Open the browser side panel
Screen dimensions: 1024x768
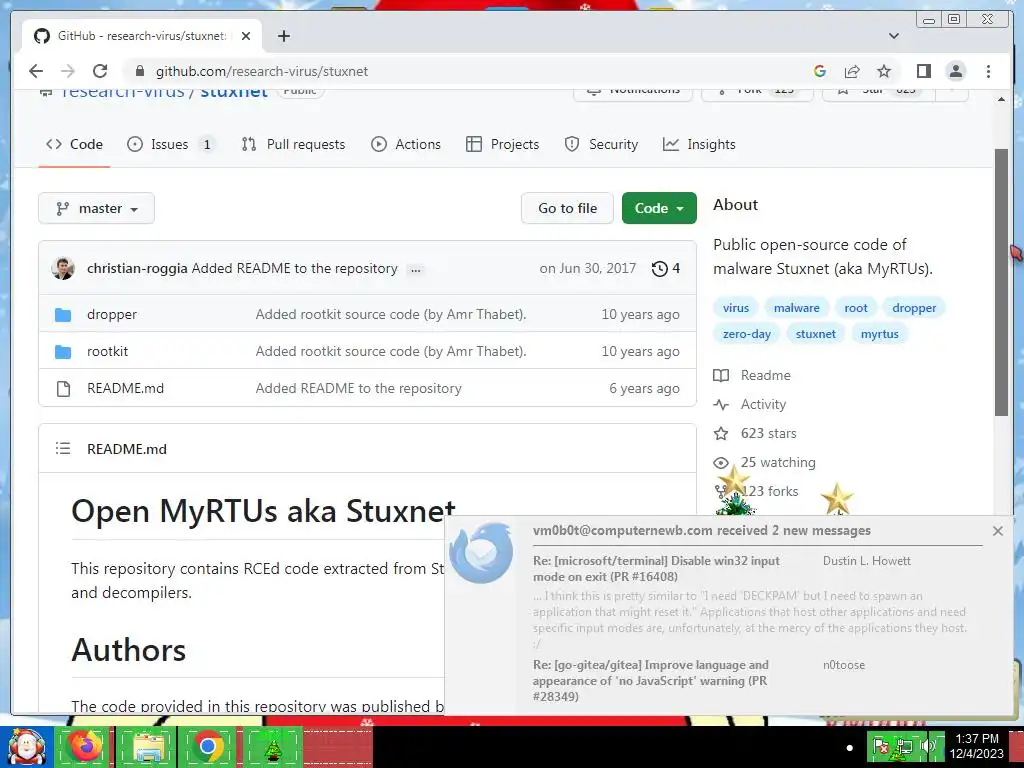pos(923,71)
